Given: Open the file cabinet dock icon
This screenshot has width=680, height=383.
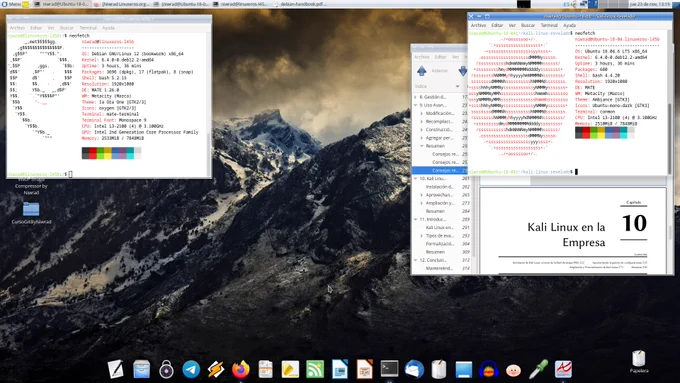Looking at the screenshot, I should pos(141,370).
